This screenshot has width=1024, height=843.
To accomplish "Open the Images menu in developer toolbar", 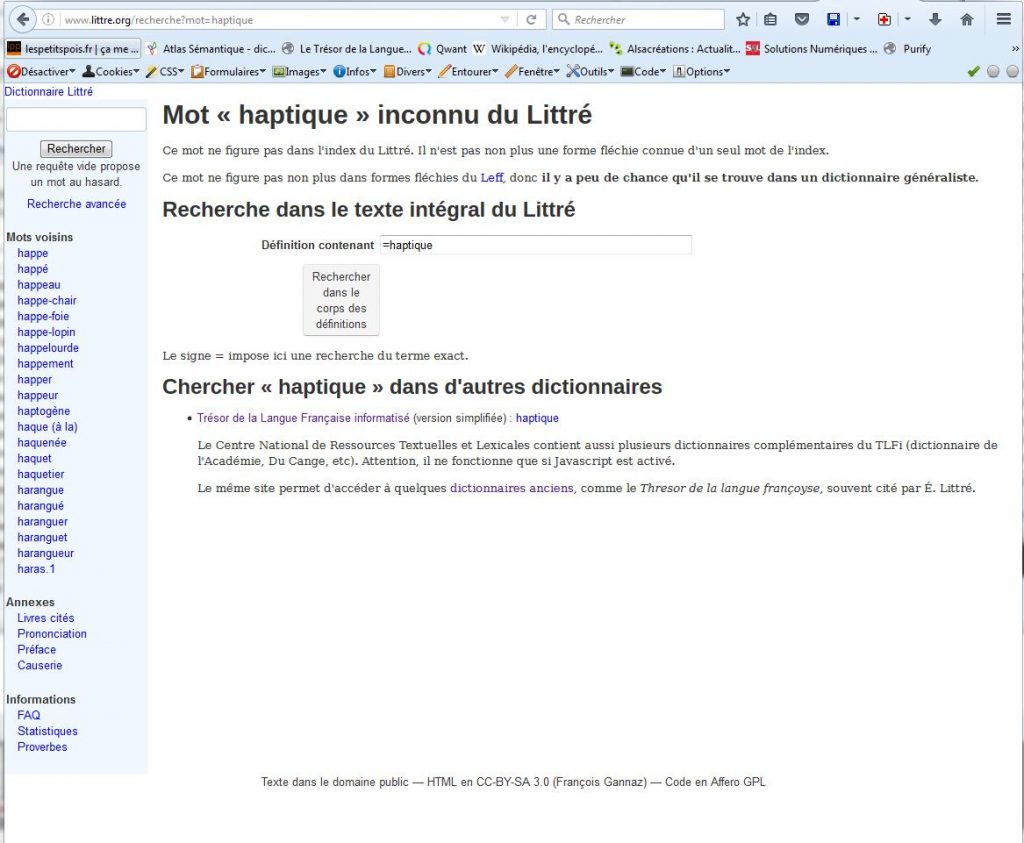I will [x=299, y=71].
